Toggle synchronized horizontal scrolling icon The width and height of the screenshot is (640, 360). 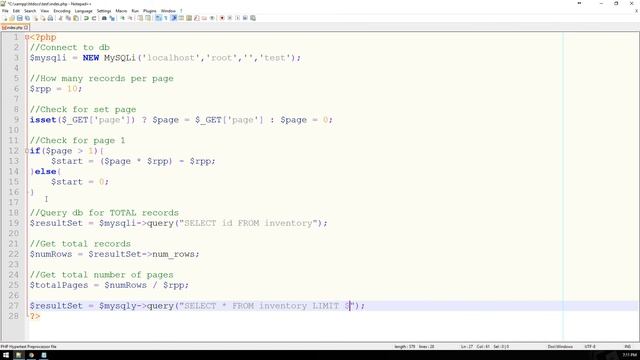(148, 18)
